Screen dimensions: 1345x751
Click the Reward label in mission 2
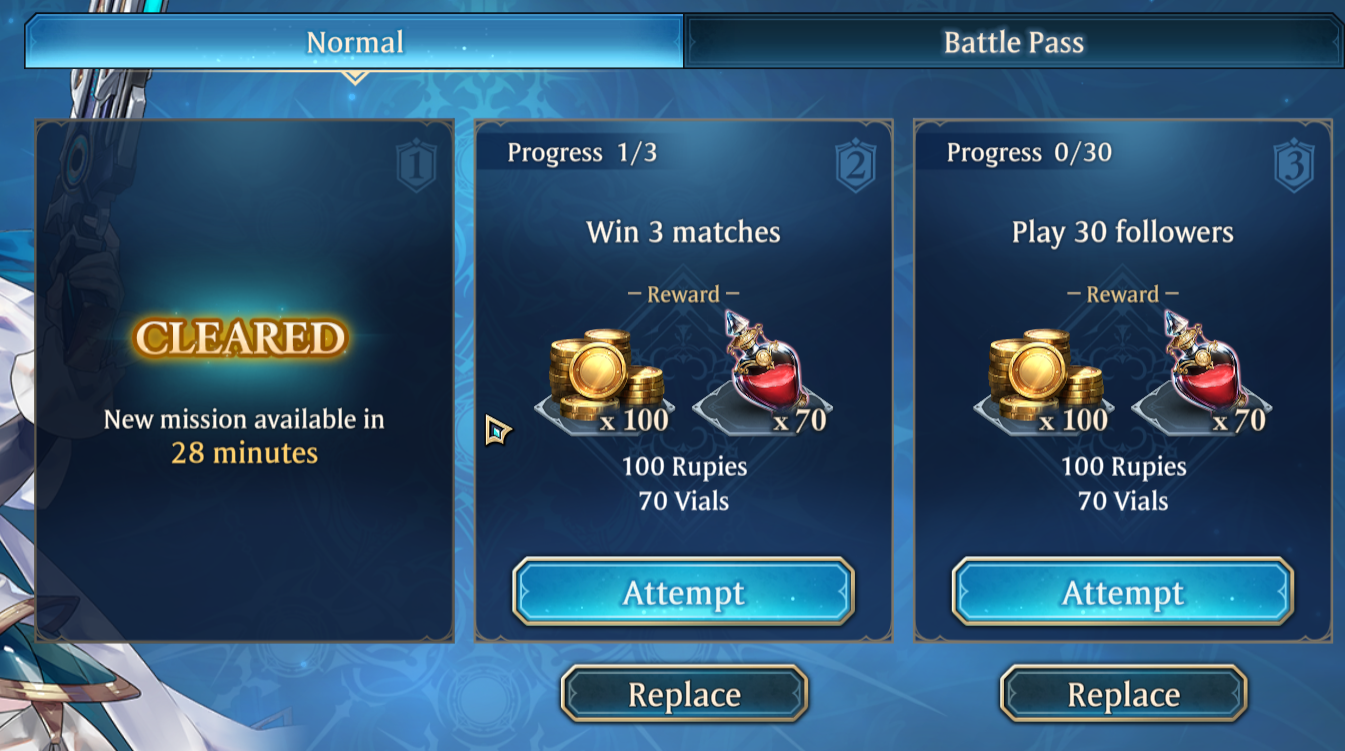(683, 294)
